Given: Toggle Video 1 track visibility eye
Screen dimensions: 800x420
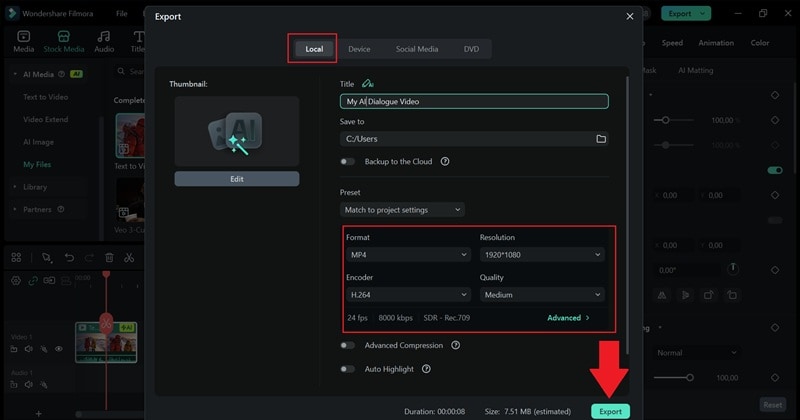Looking at the screenshot, I should (x=59, y=349).
